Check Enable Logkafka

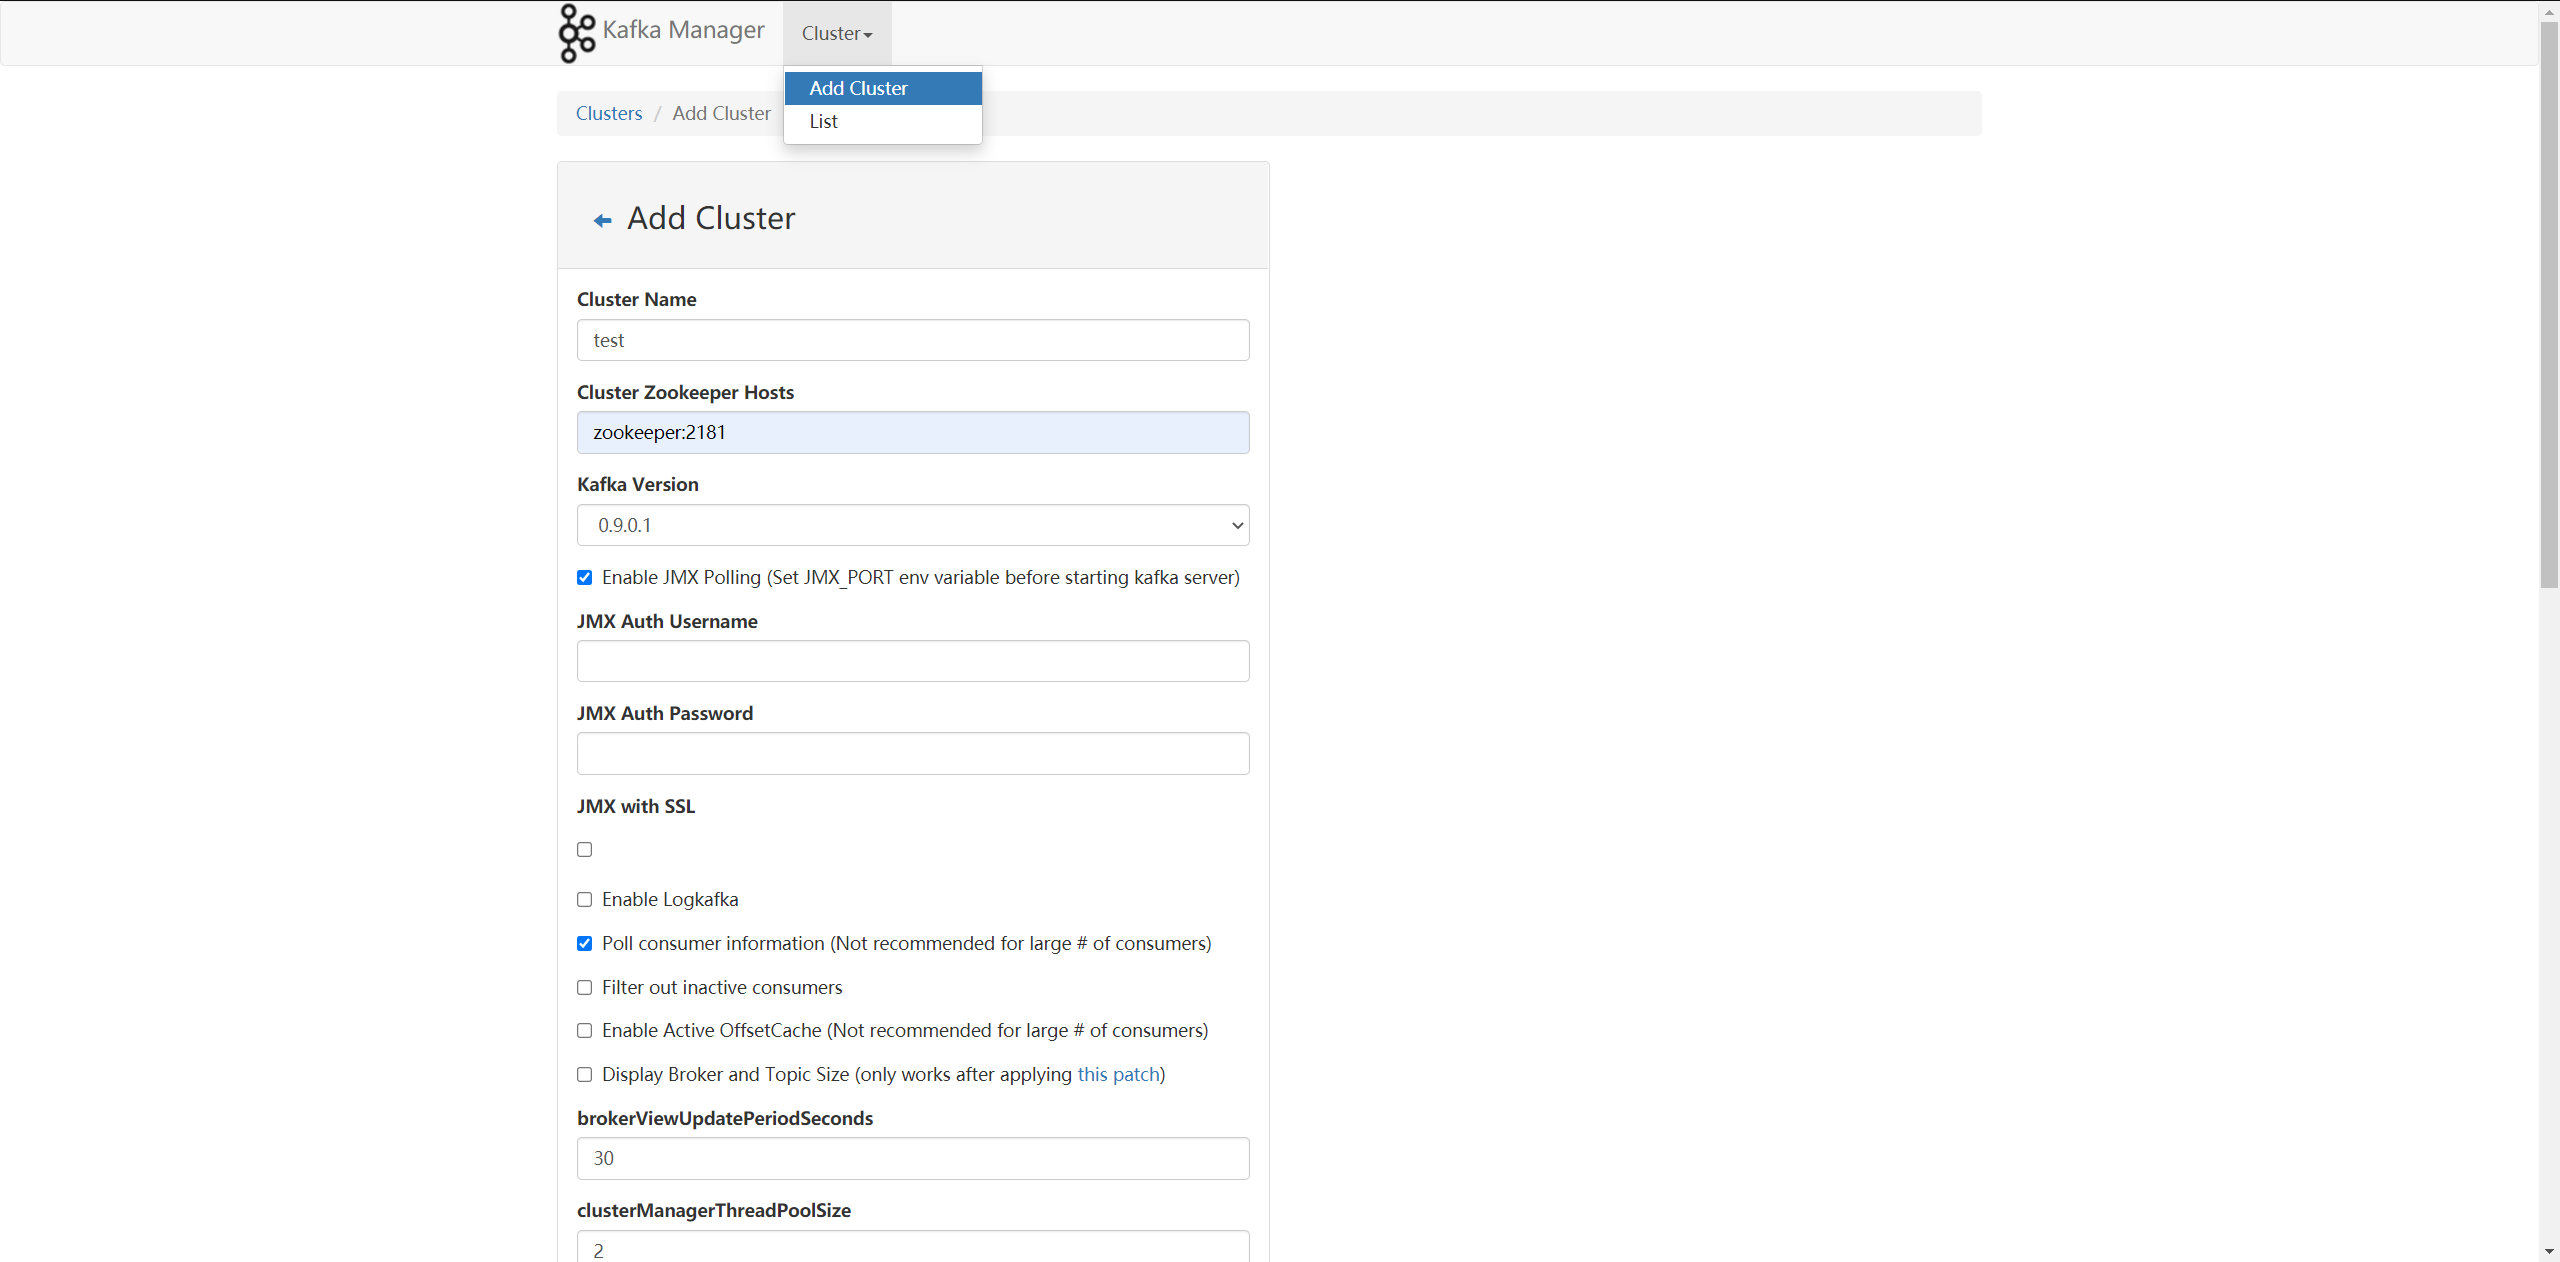[x=584, y=899]
